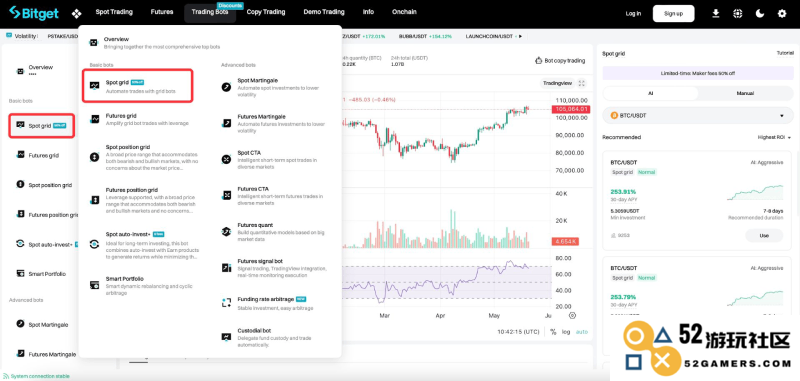Open Bot copy trading link
The width and height of the screenshot is (800, 381).
coord(560,61)
